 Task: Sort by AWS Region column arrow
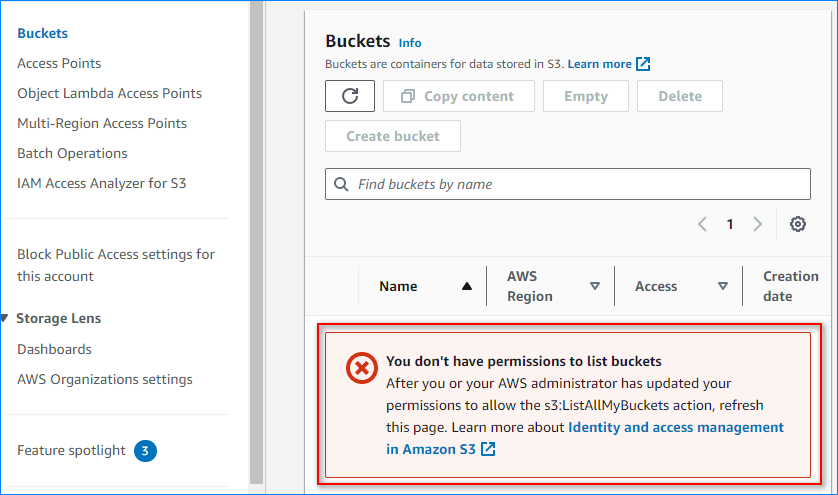(x=594, y=286)
